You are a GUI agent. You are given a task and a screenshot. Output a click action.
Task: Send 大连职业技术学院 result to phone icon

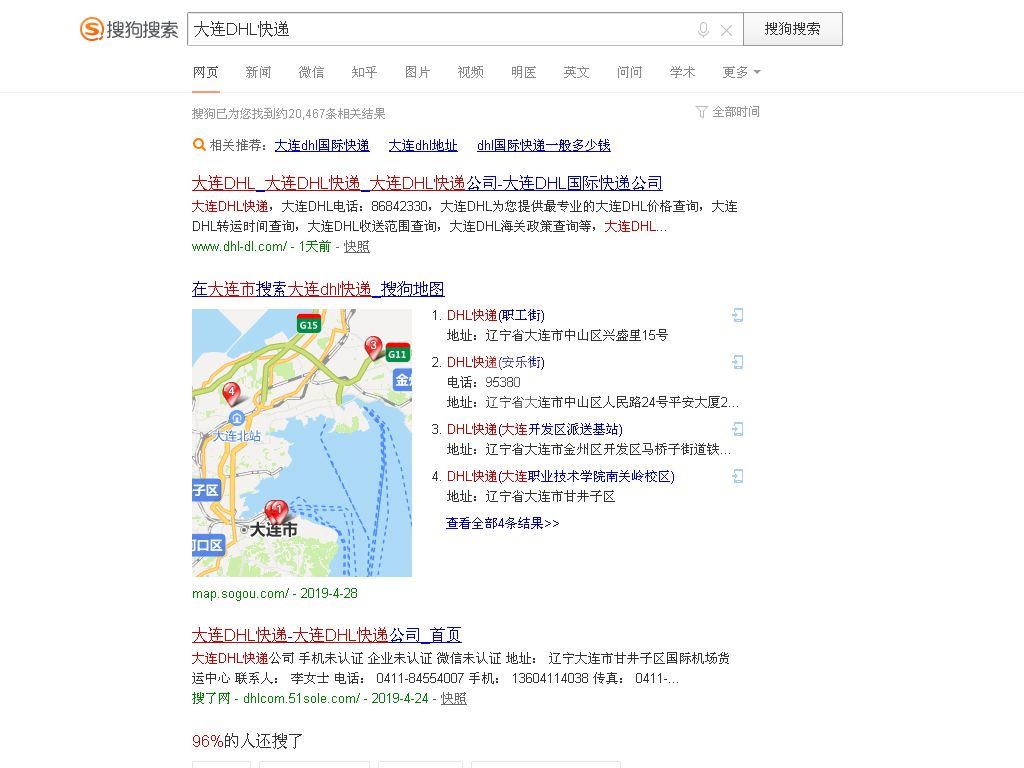tap(737, 477)
